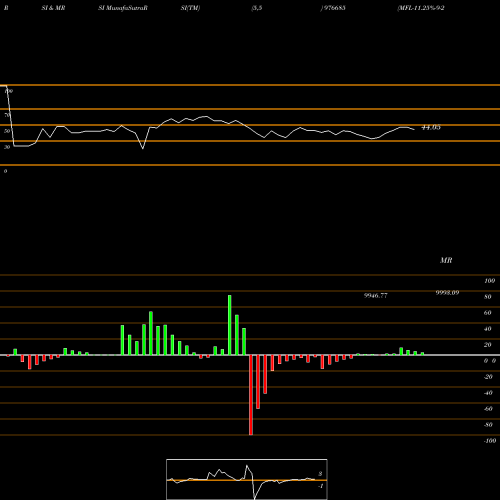This screenshot has width=500, height=500.
Task: Click the 70 level label on the RSI axis
Action: 7,115
